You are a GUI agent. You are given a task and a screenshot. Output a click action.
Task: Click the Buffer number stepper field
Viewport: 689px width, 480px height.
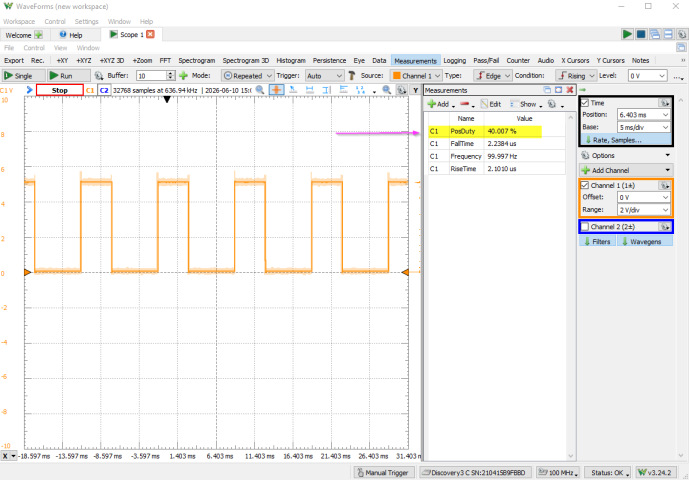(x=156, y=76)
